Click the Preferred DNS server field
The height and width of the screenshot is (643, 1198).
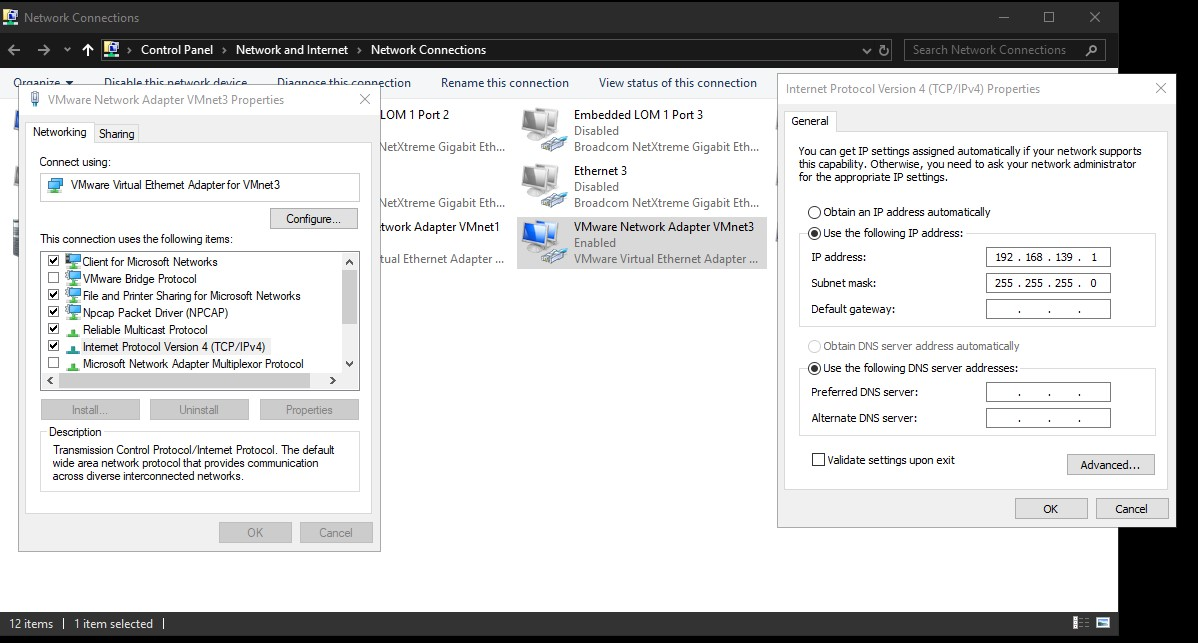click(x=1048, y=393)
